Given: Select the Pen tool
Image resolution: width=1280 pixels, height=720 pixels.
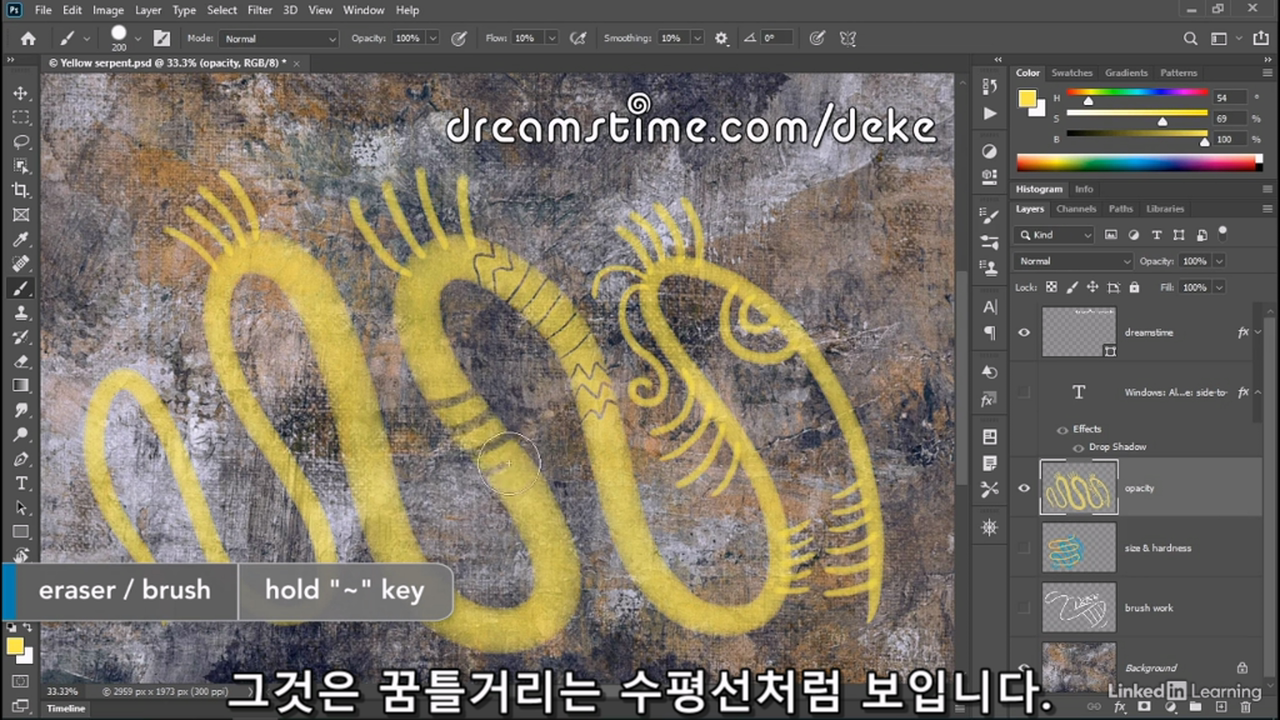Looking at the screenshot, I should [21, 459].
